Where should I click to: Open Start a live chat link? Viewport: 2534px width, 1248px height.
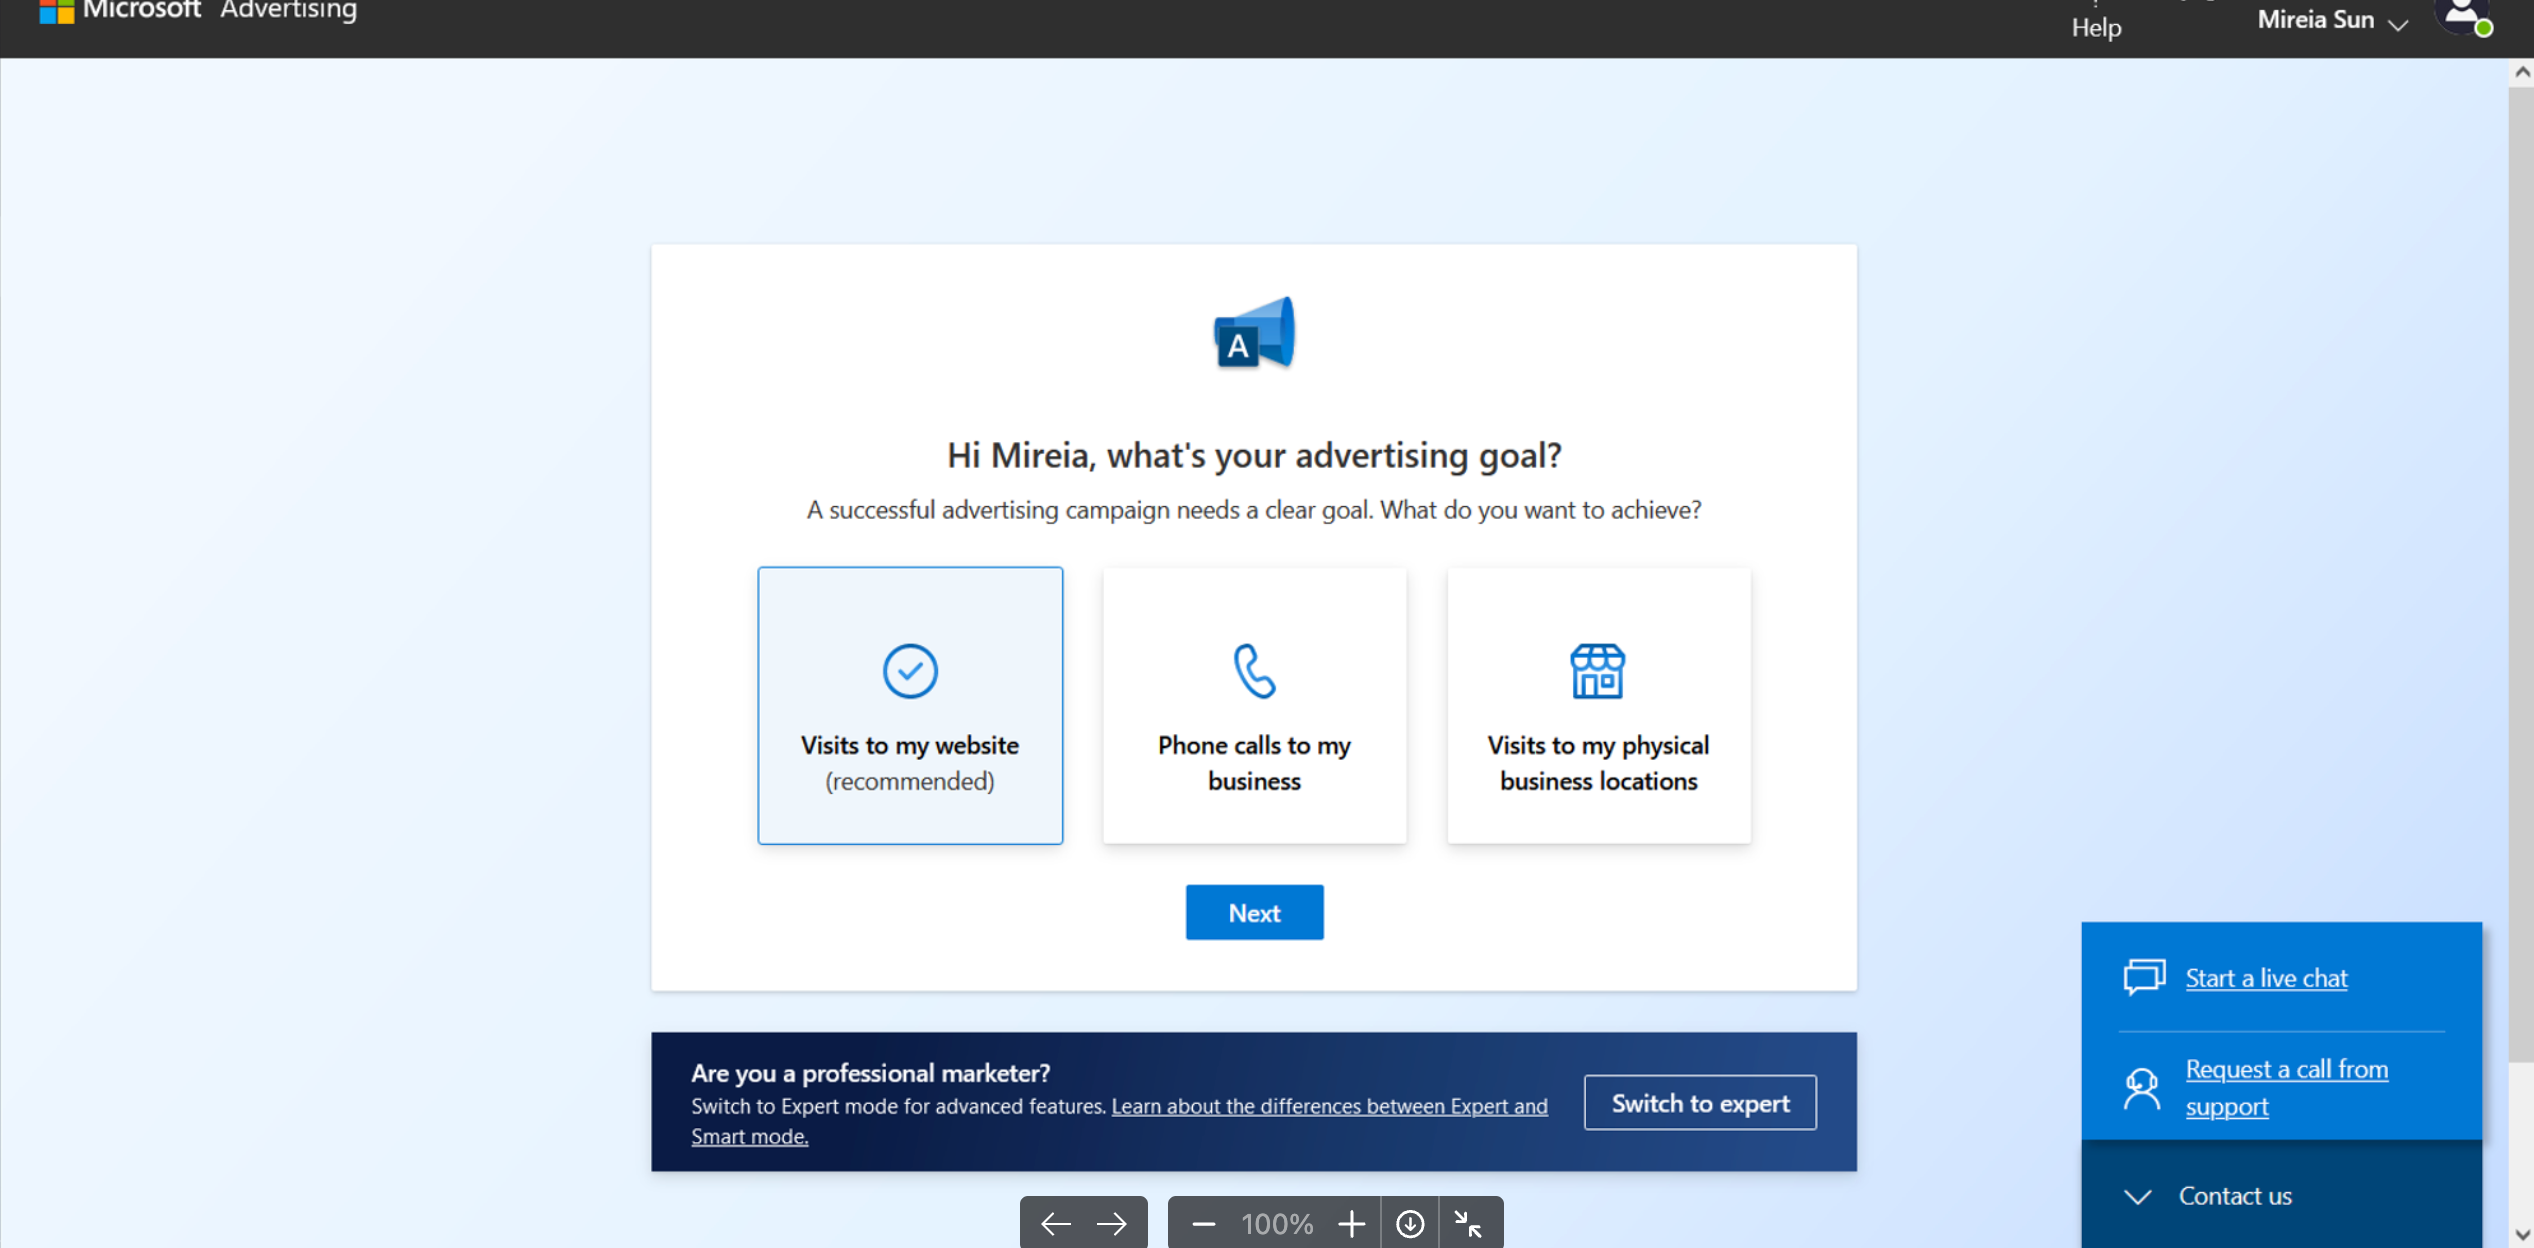tap(2266, 977)
